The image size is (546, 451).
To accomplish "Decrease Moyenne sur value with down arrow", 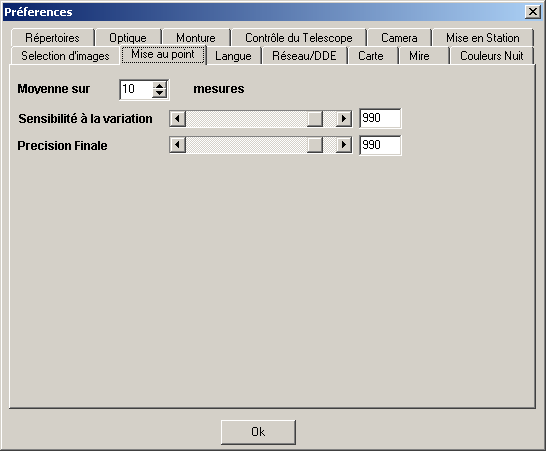I will (x=159, y=93).
